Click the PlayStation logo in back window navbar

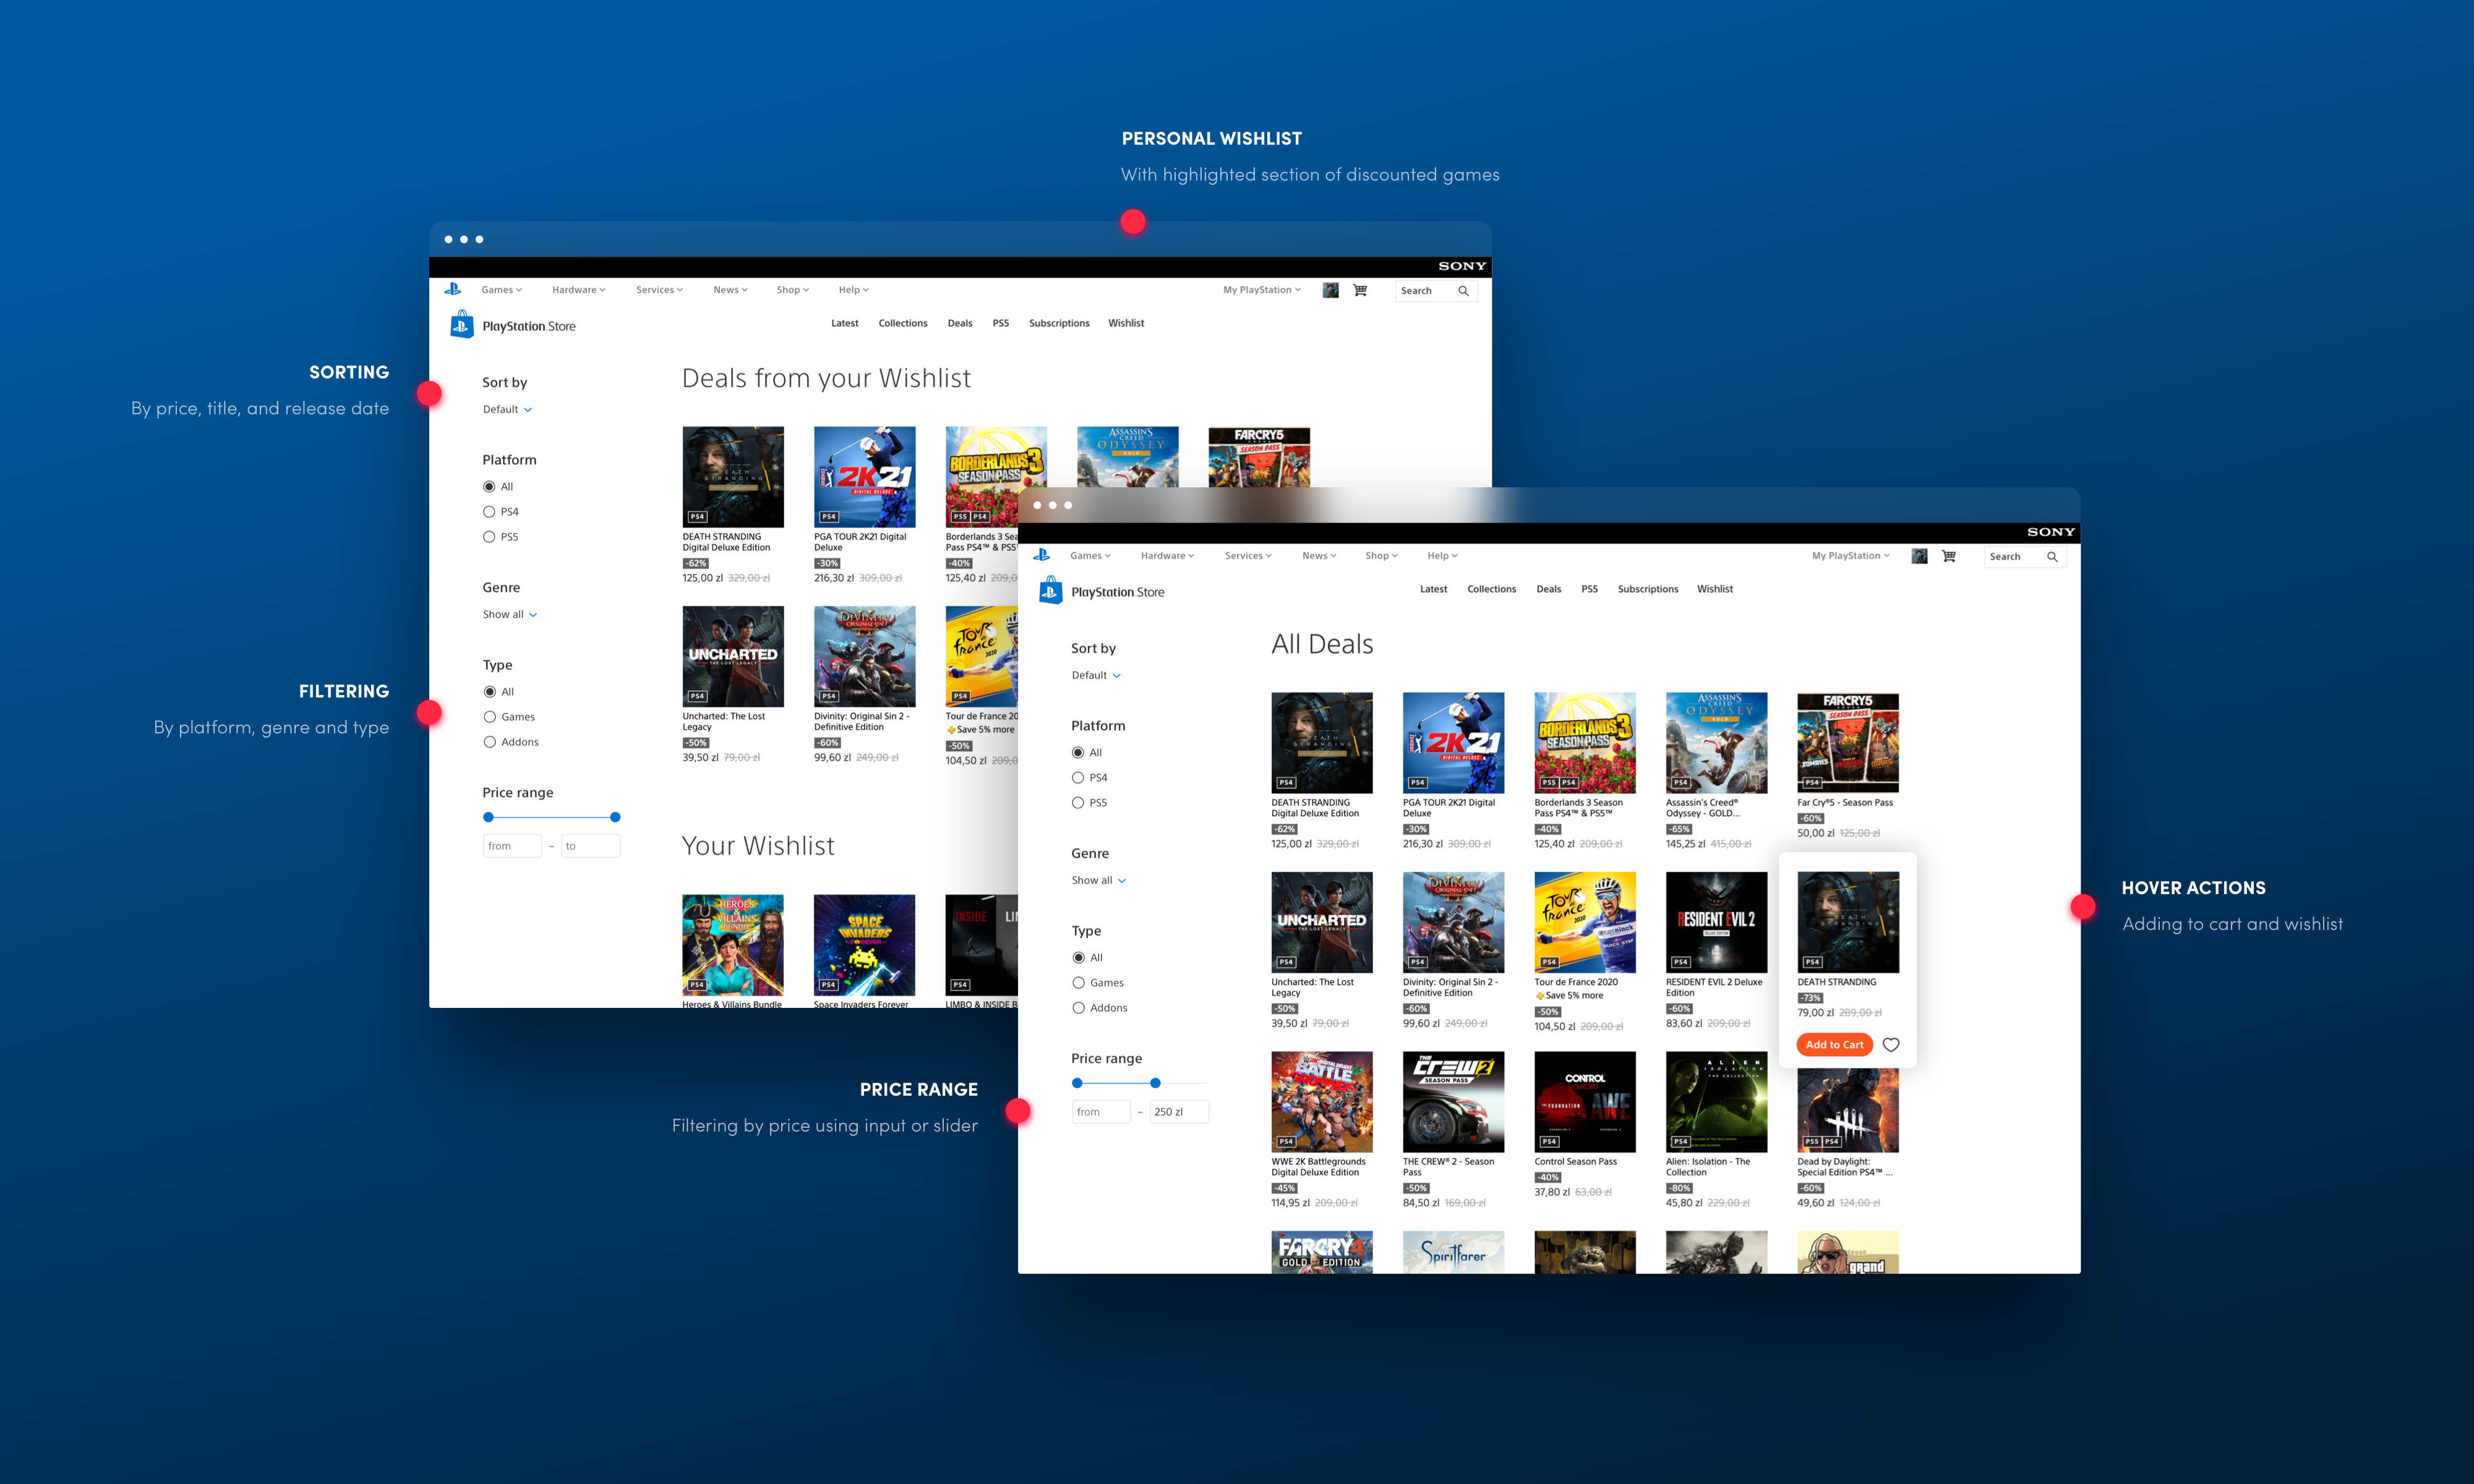453,289
